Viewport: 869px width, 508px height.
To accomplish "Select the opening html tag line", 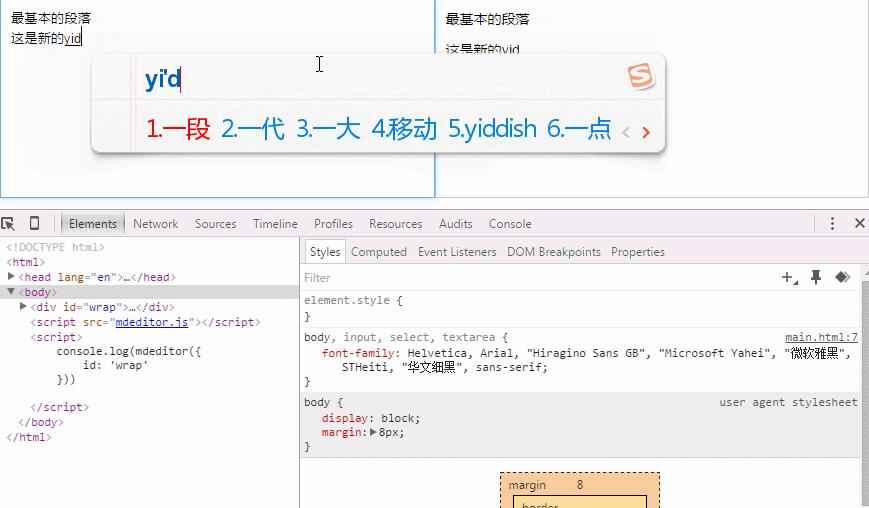I will [x=25, y=262].
